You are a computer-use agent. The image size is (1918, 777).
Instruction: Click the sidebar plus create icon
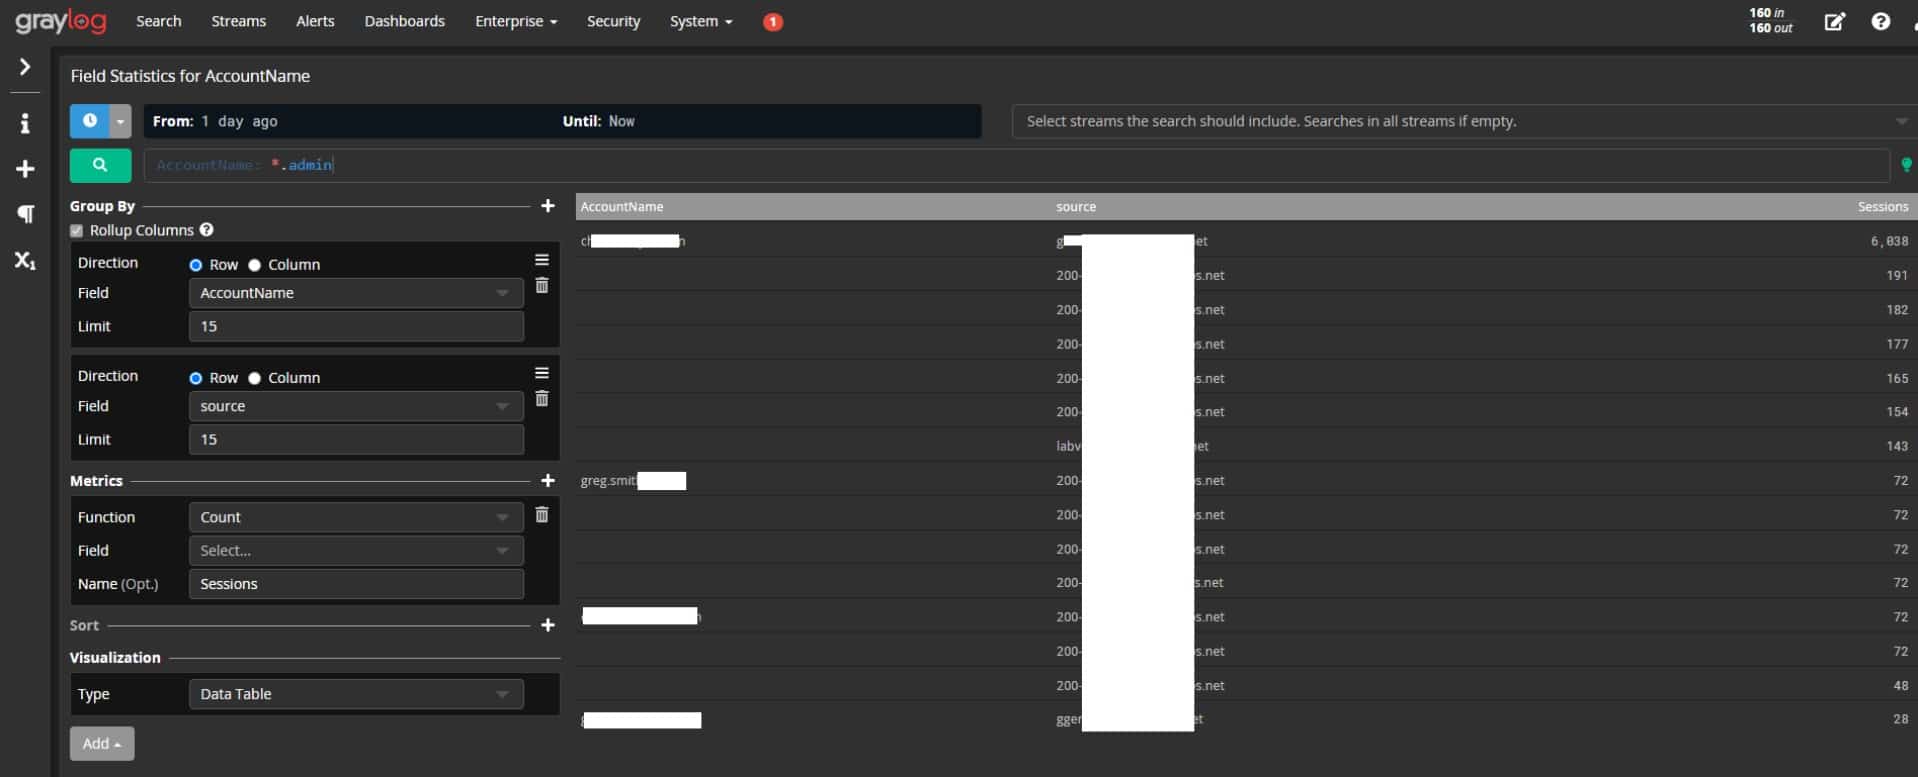click(x=25, y=169)
